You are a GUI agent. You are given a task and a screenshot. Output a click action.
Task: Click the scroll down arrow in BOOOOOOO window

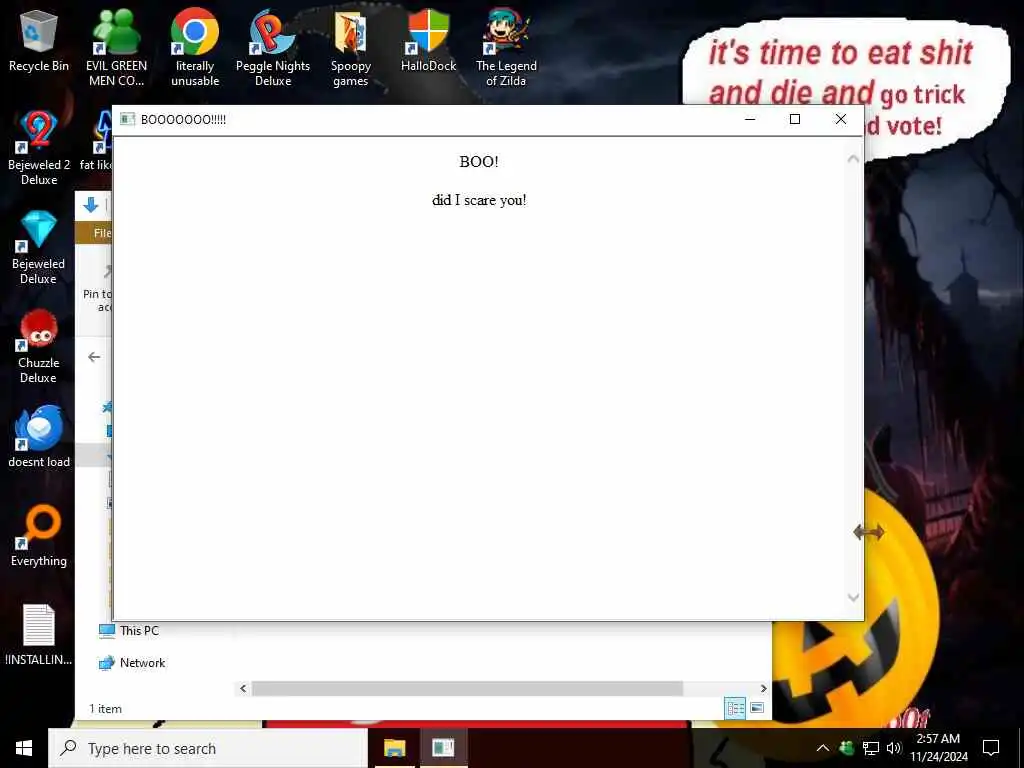[x=853, y=598]
